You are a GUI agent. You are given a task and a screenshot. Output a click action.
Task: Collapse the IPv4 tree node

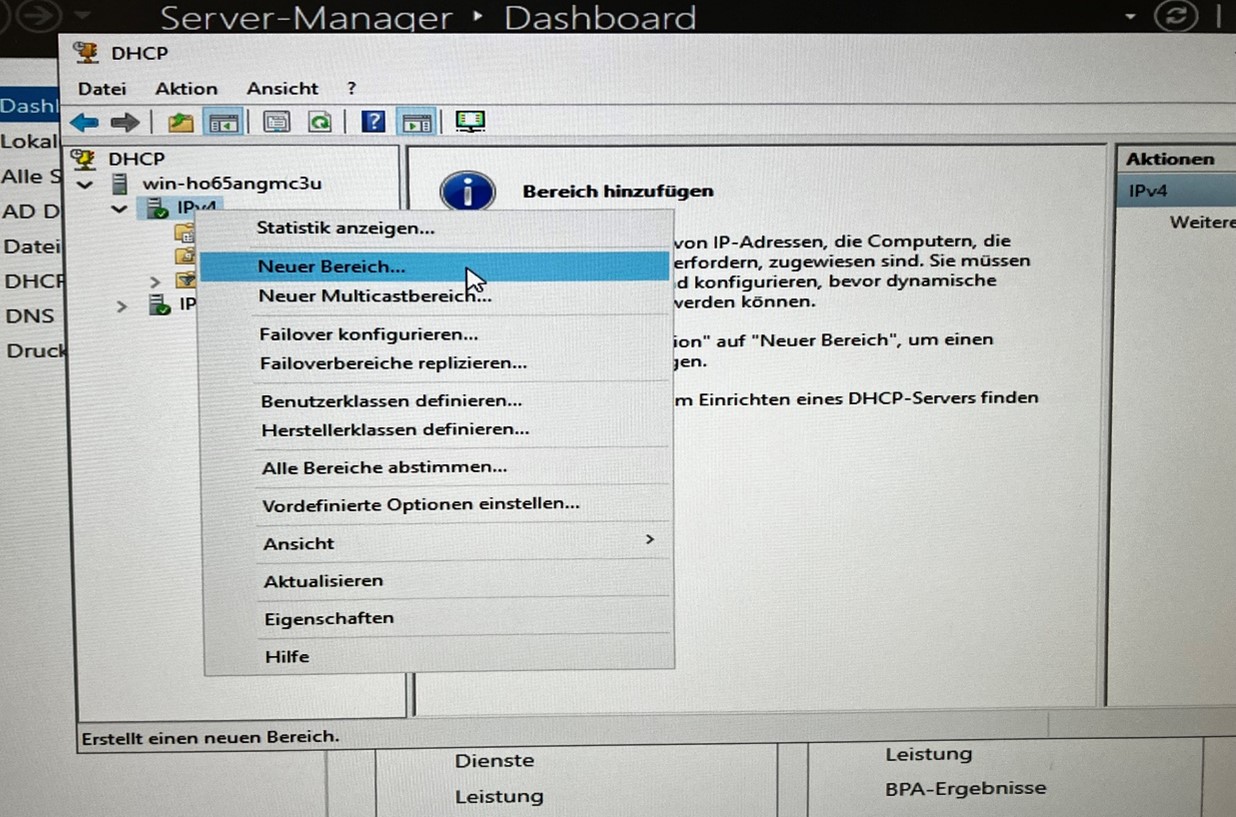click(x=119, y=209)
